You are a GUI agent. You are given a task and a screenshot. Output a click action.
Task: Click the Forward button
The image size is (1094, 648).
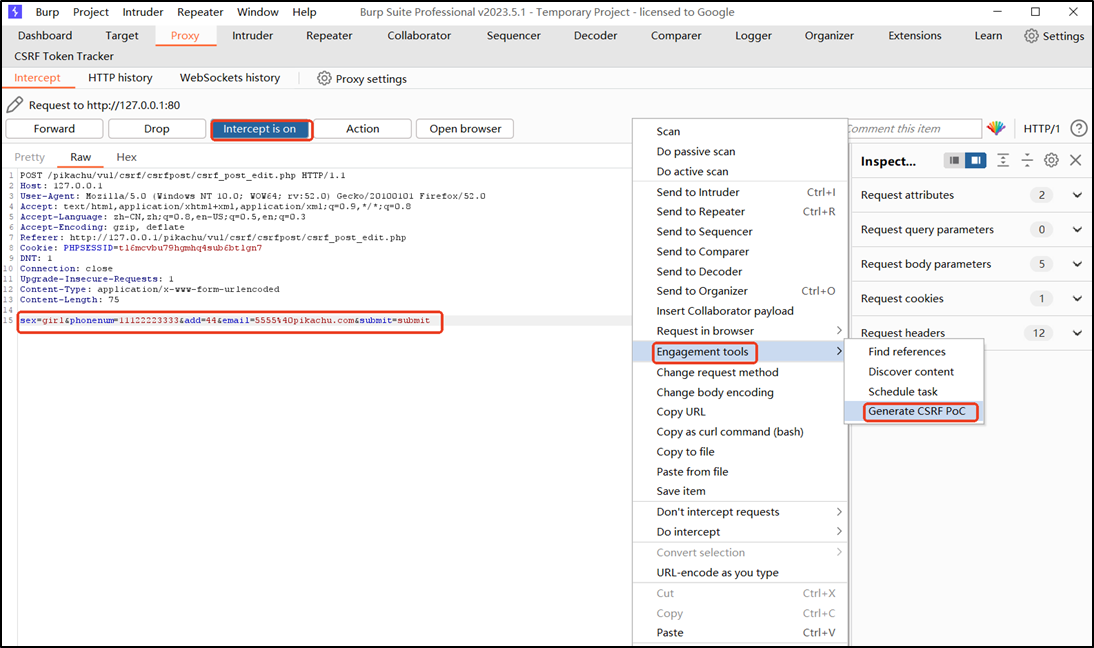[x=54, y=129]
